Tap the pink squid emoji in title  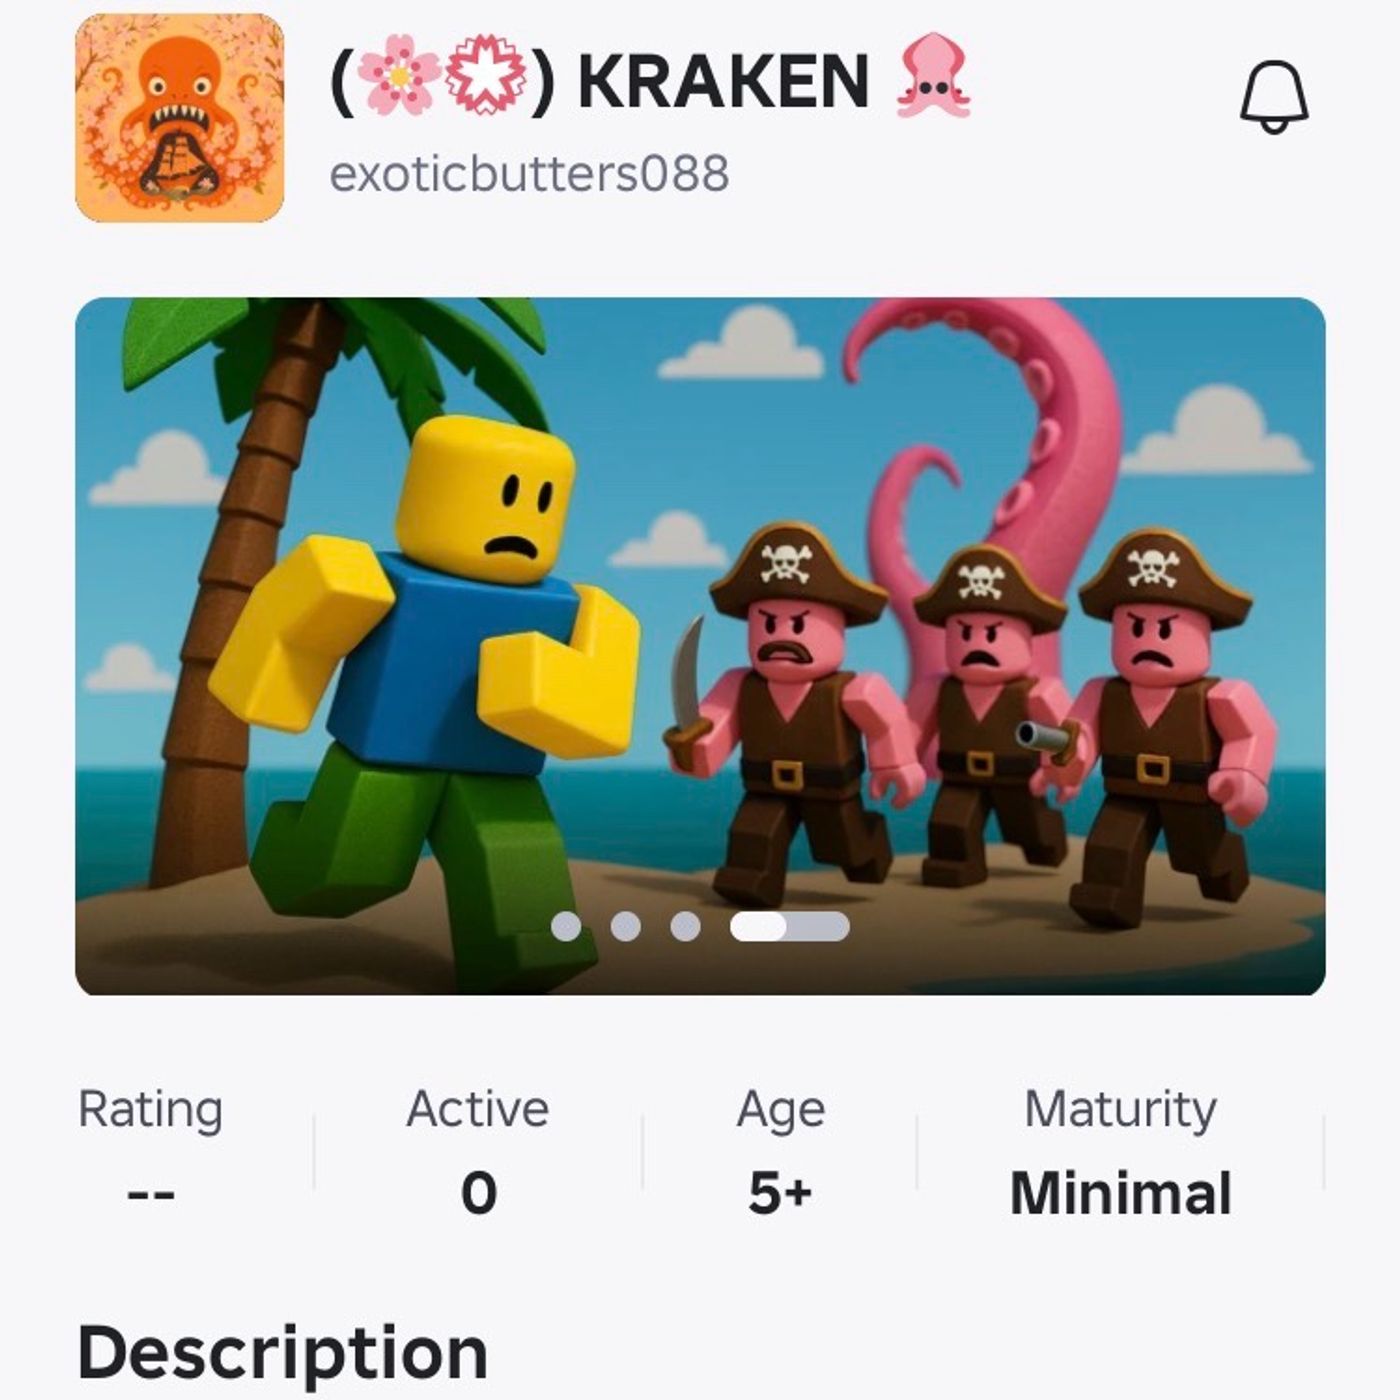(933, 77)
